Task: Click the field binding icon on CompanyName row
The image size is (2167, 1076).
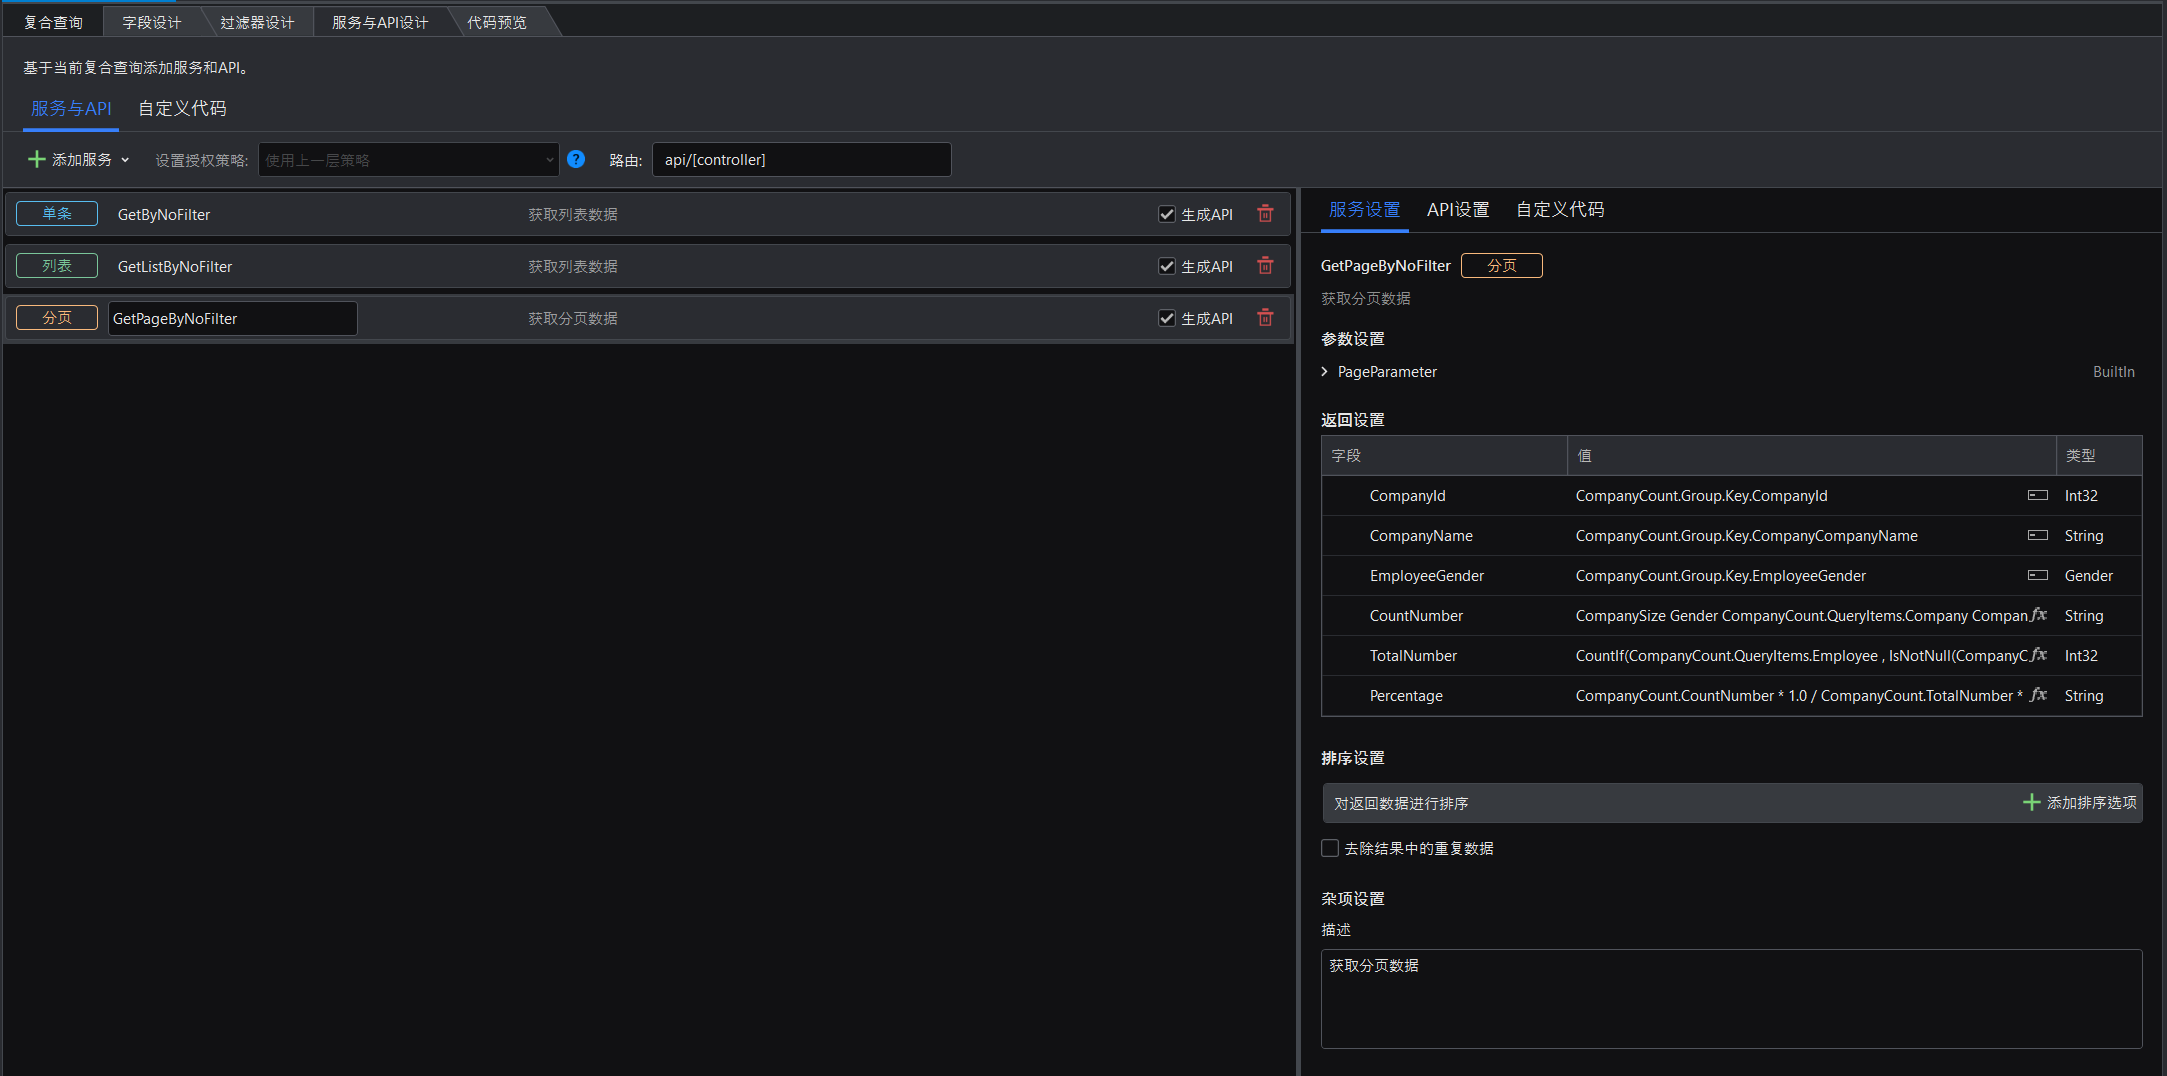Action: (2037, 535)
